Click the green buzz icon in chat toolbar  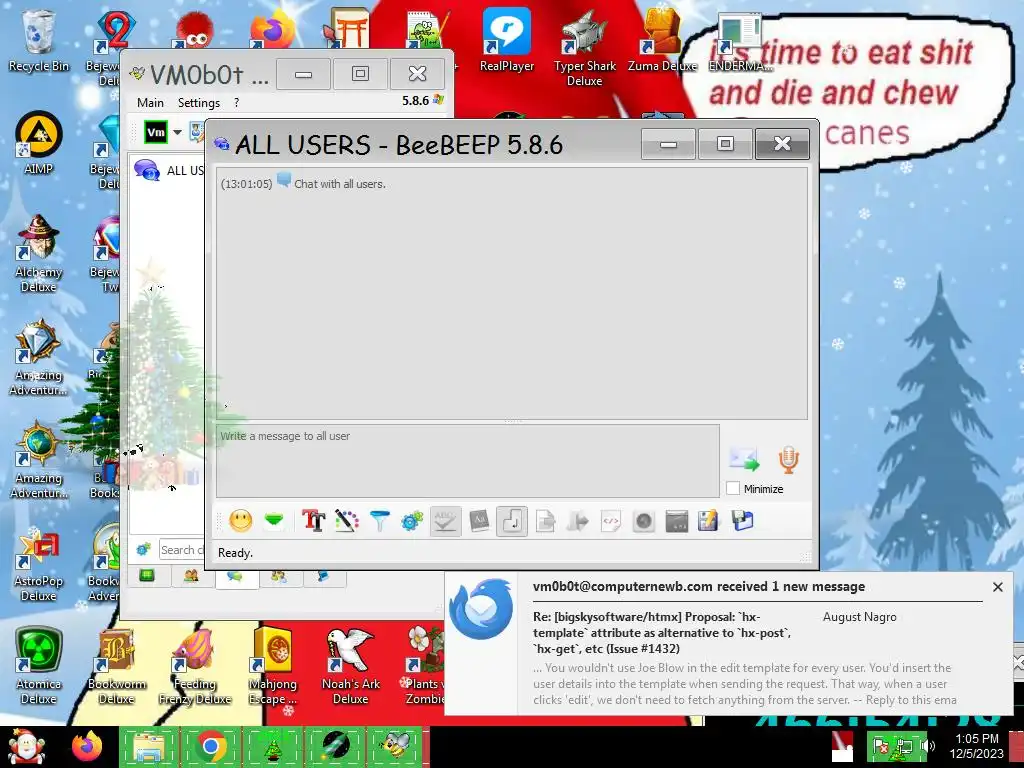click(x=274, y=520)
